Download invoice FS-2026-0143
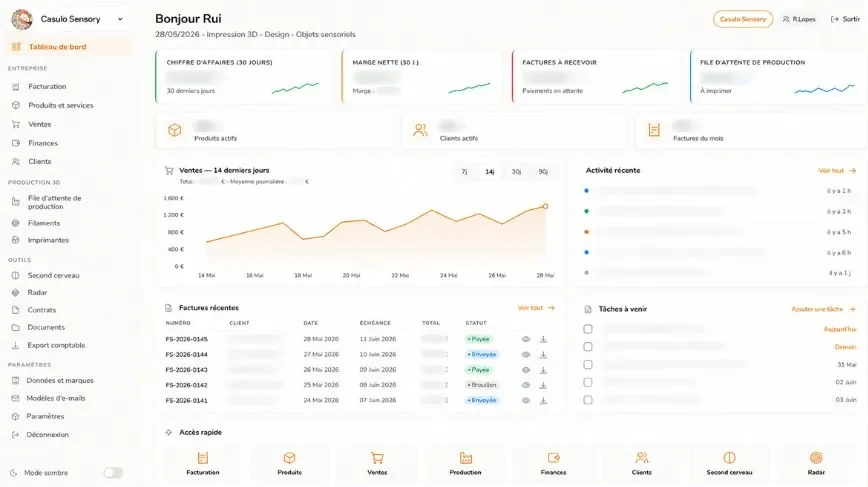Image resolution: width=868 pixels, height=487 pixels. 543,370
